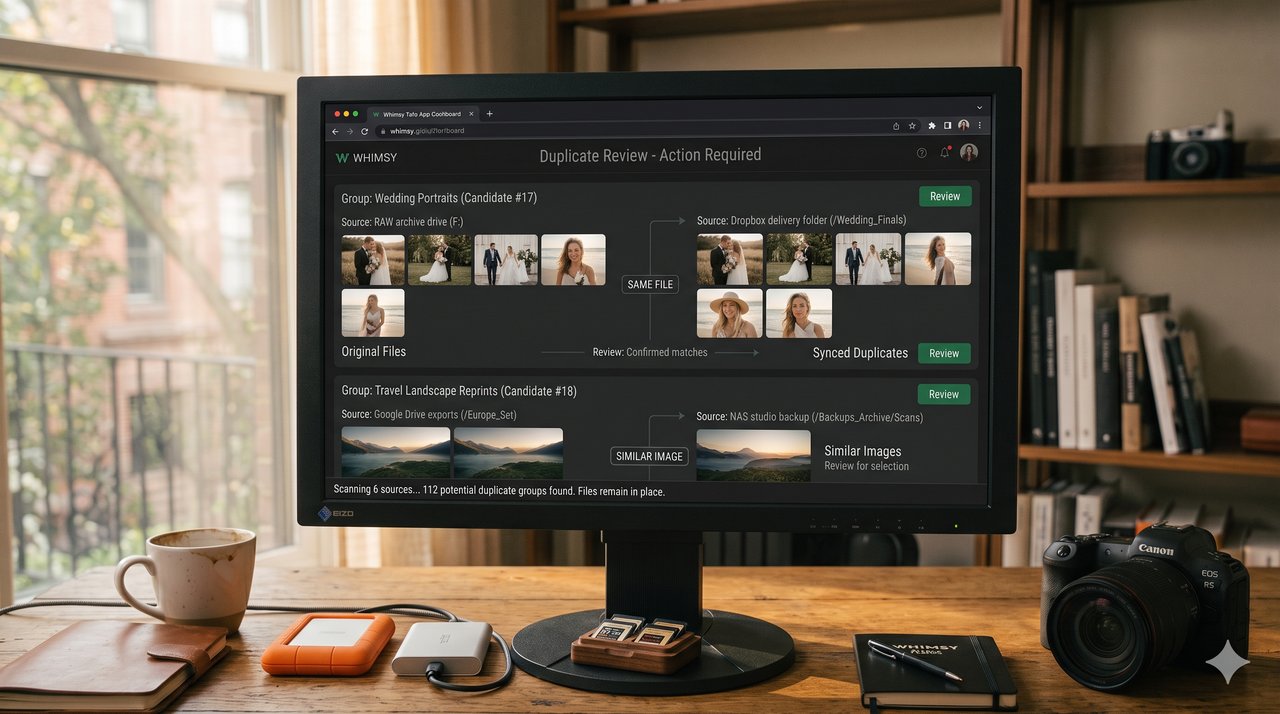Open a new browser tab with plus icon
The image size is (1280, 714).
coord(489,114)
